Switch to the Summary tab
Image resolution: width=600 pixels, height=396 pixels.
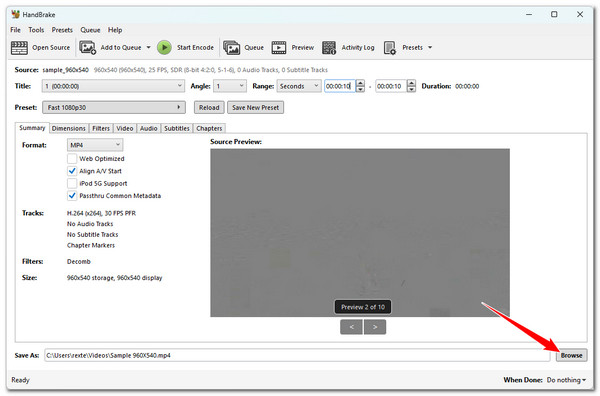tap(32, 128)
